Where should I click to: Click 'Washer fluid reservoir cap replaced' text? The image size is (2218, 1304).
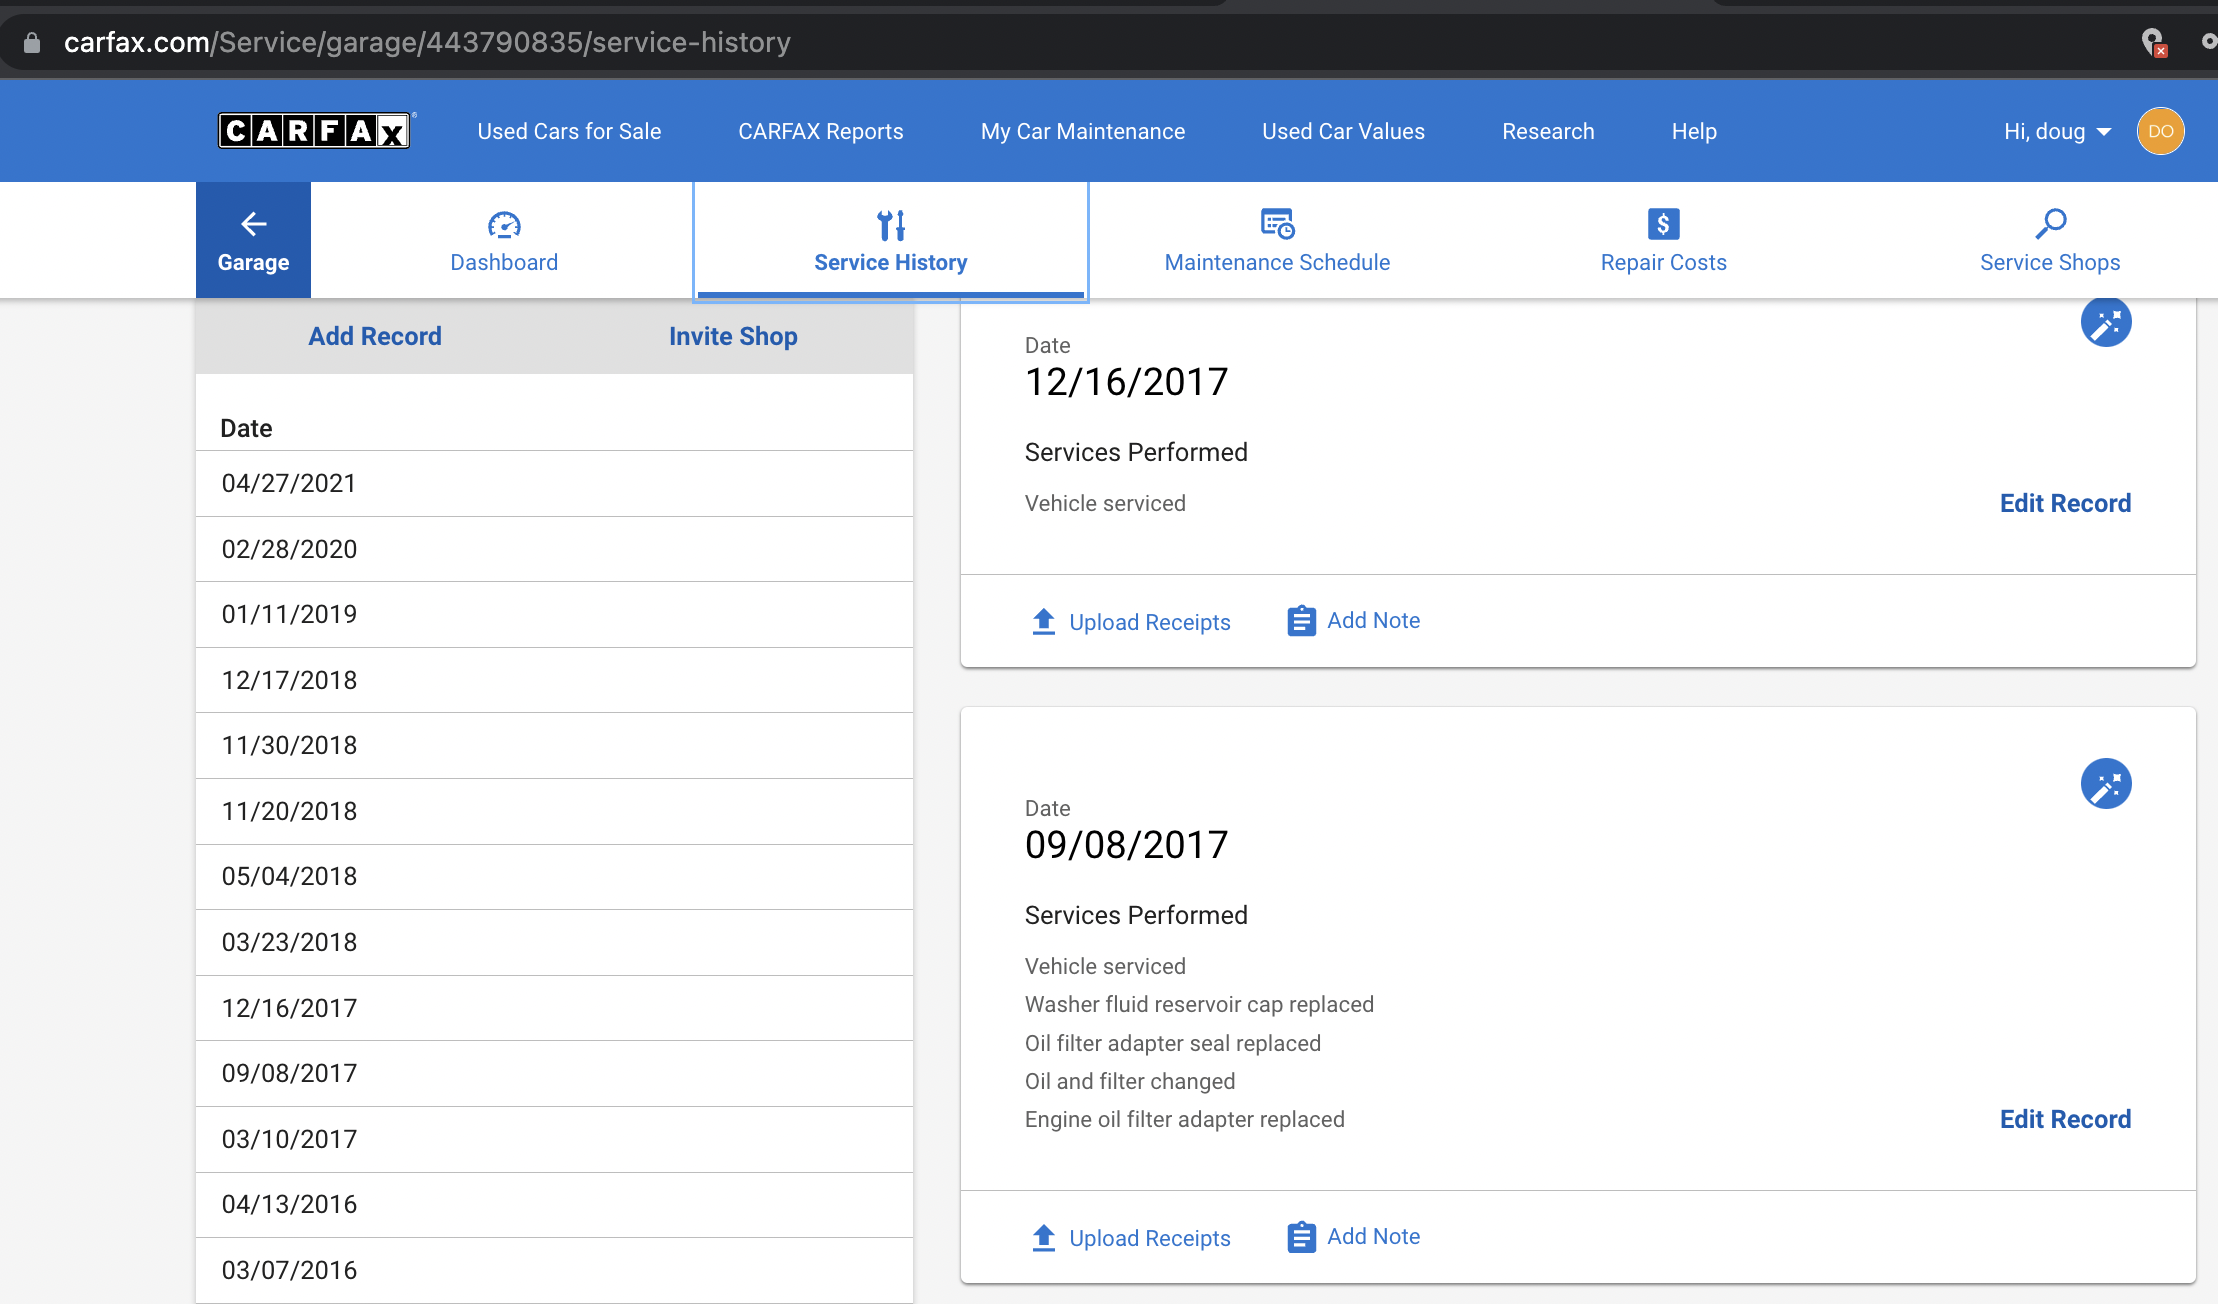tap(1199, 1004)
